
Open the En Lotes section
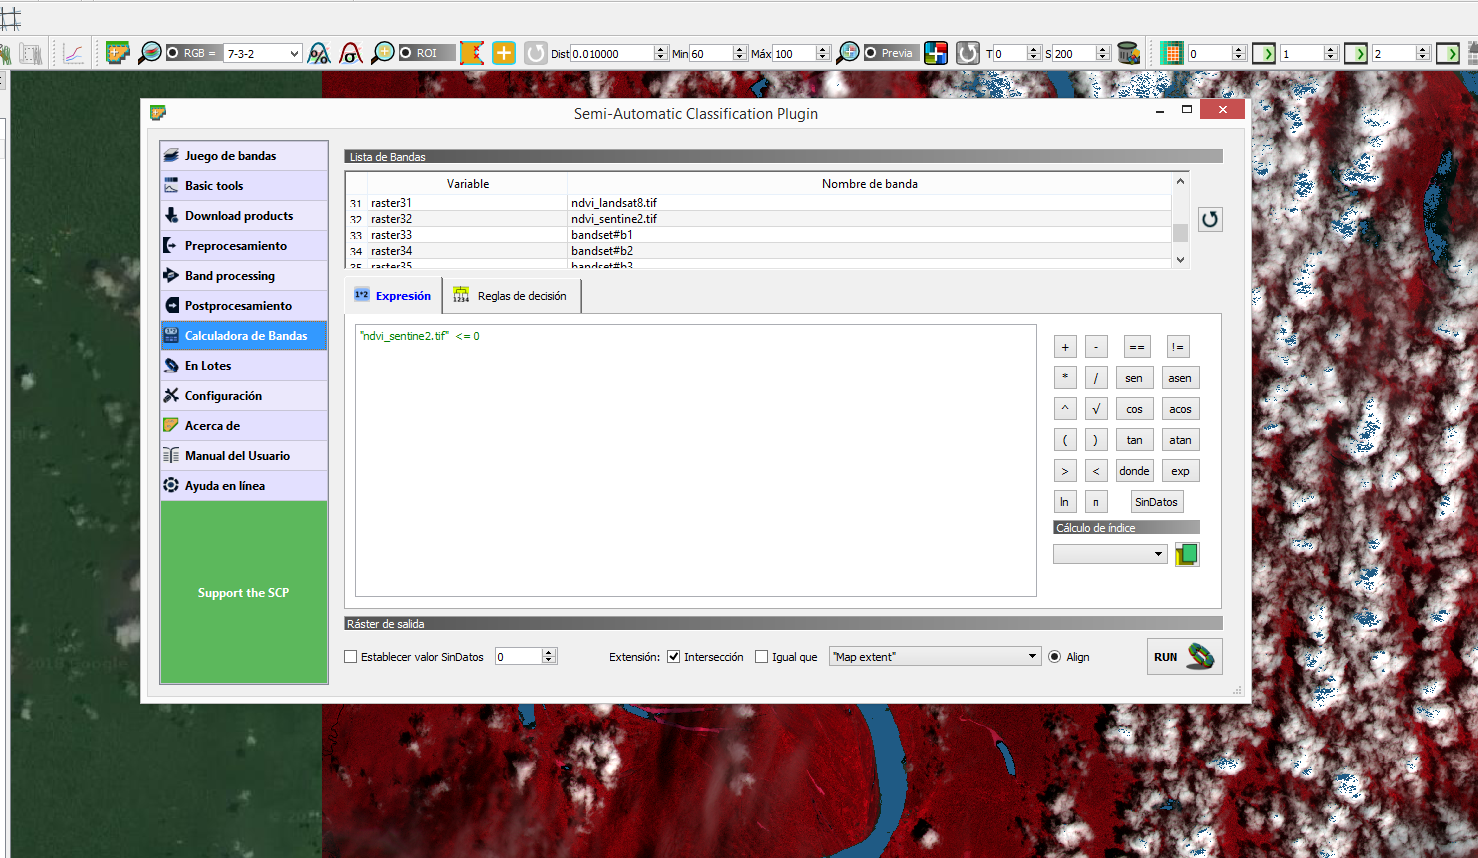click(244, 365)
